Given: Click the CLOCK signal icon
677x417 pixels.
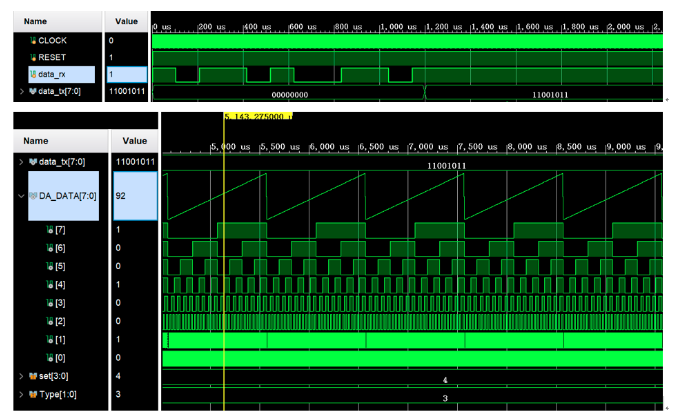Looking at the screenshot, I should [33, 41].
